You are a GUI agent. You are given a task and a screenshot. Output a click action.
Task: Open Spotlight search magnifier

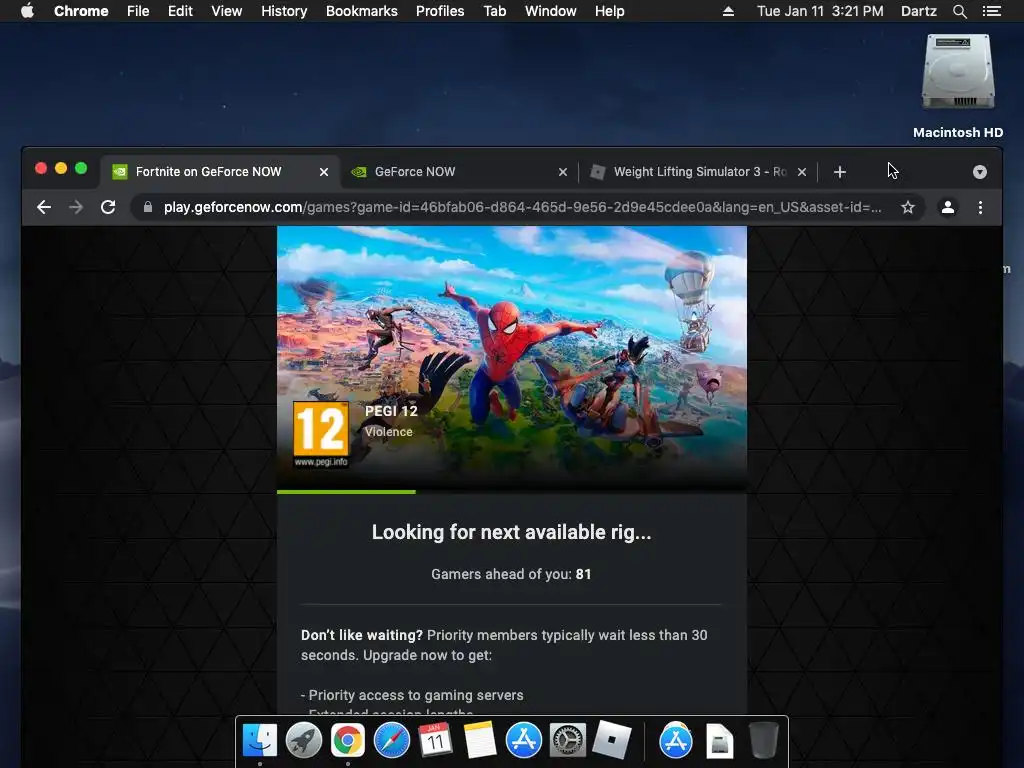coord(959,11)
